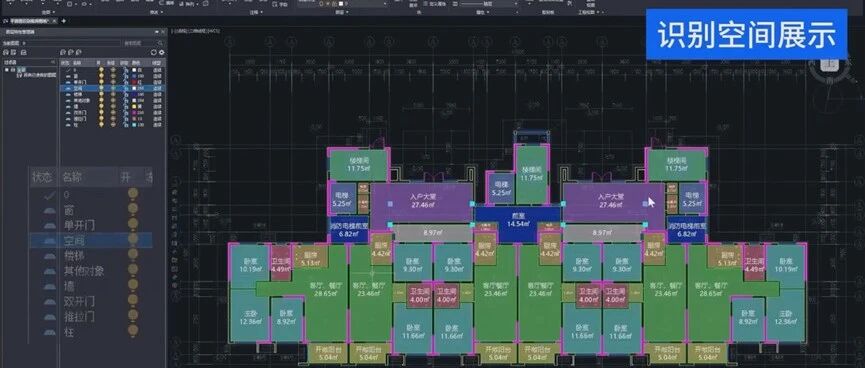865x368 pixels.
Task: Toggle lock icon for the 其他对象 layer
Action: [126, 100]
